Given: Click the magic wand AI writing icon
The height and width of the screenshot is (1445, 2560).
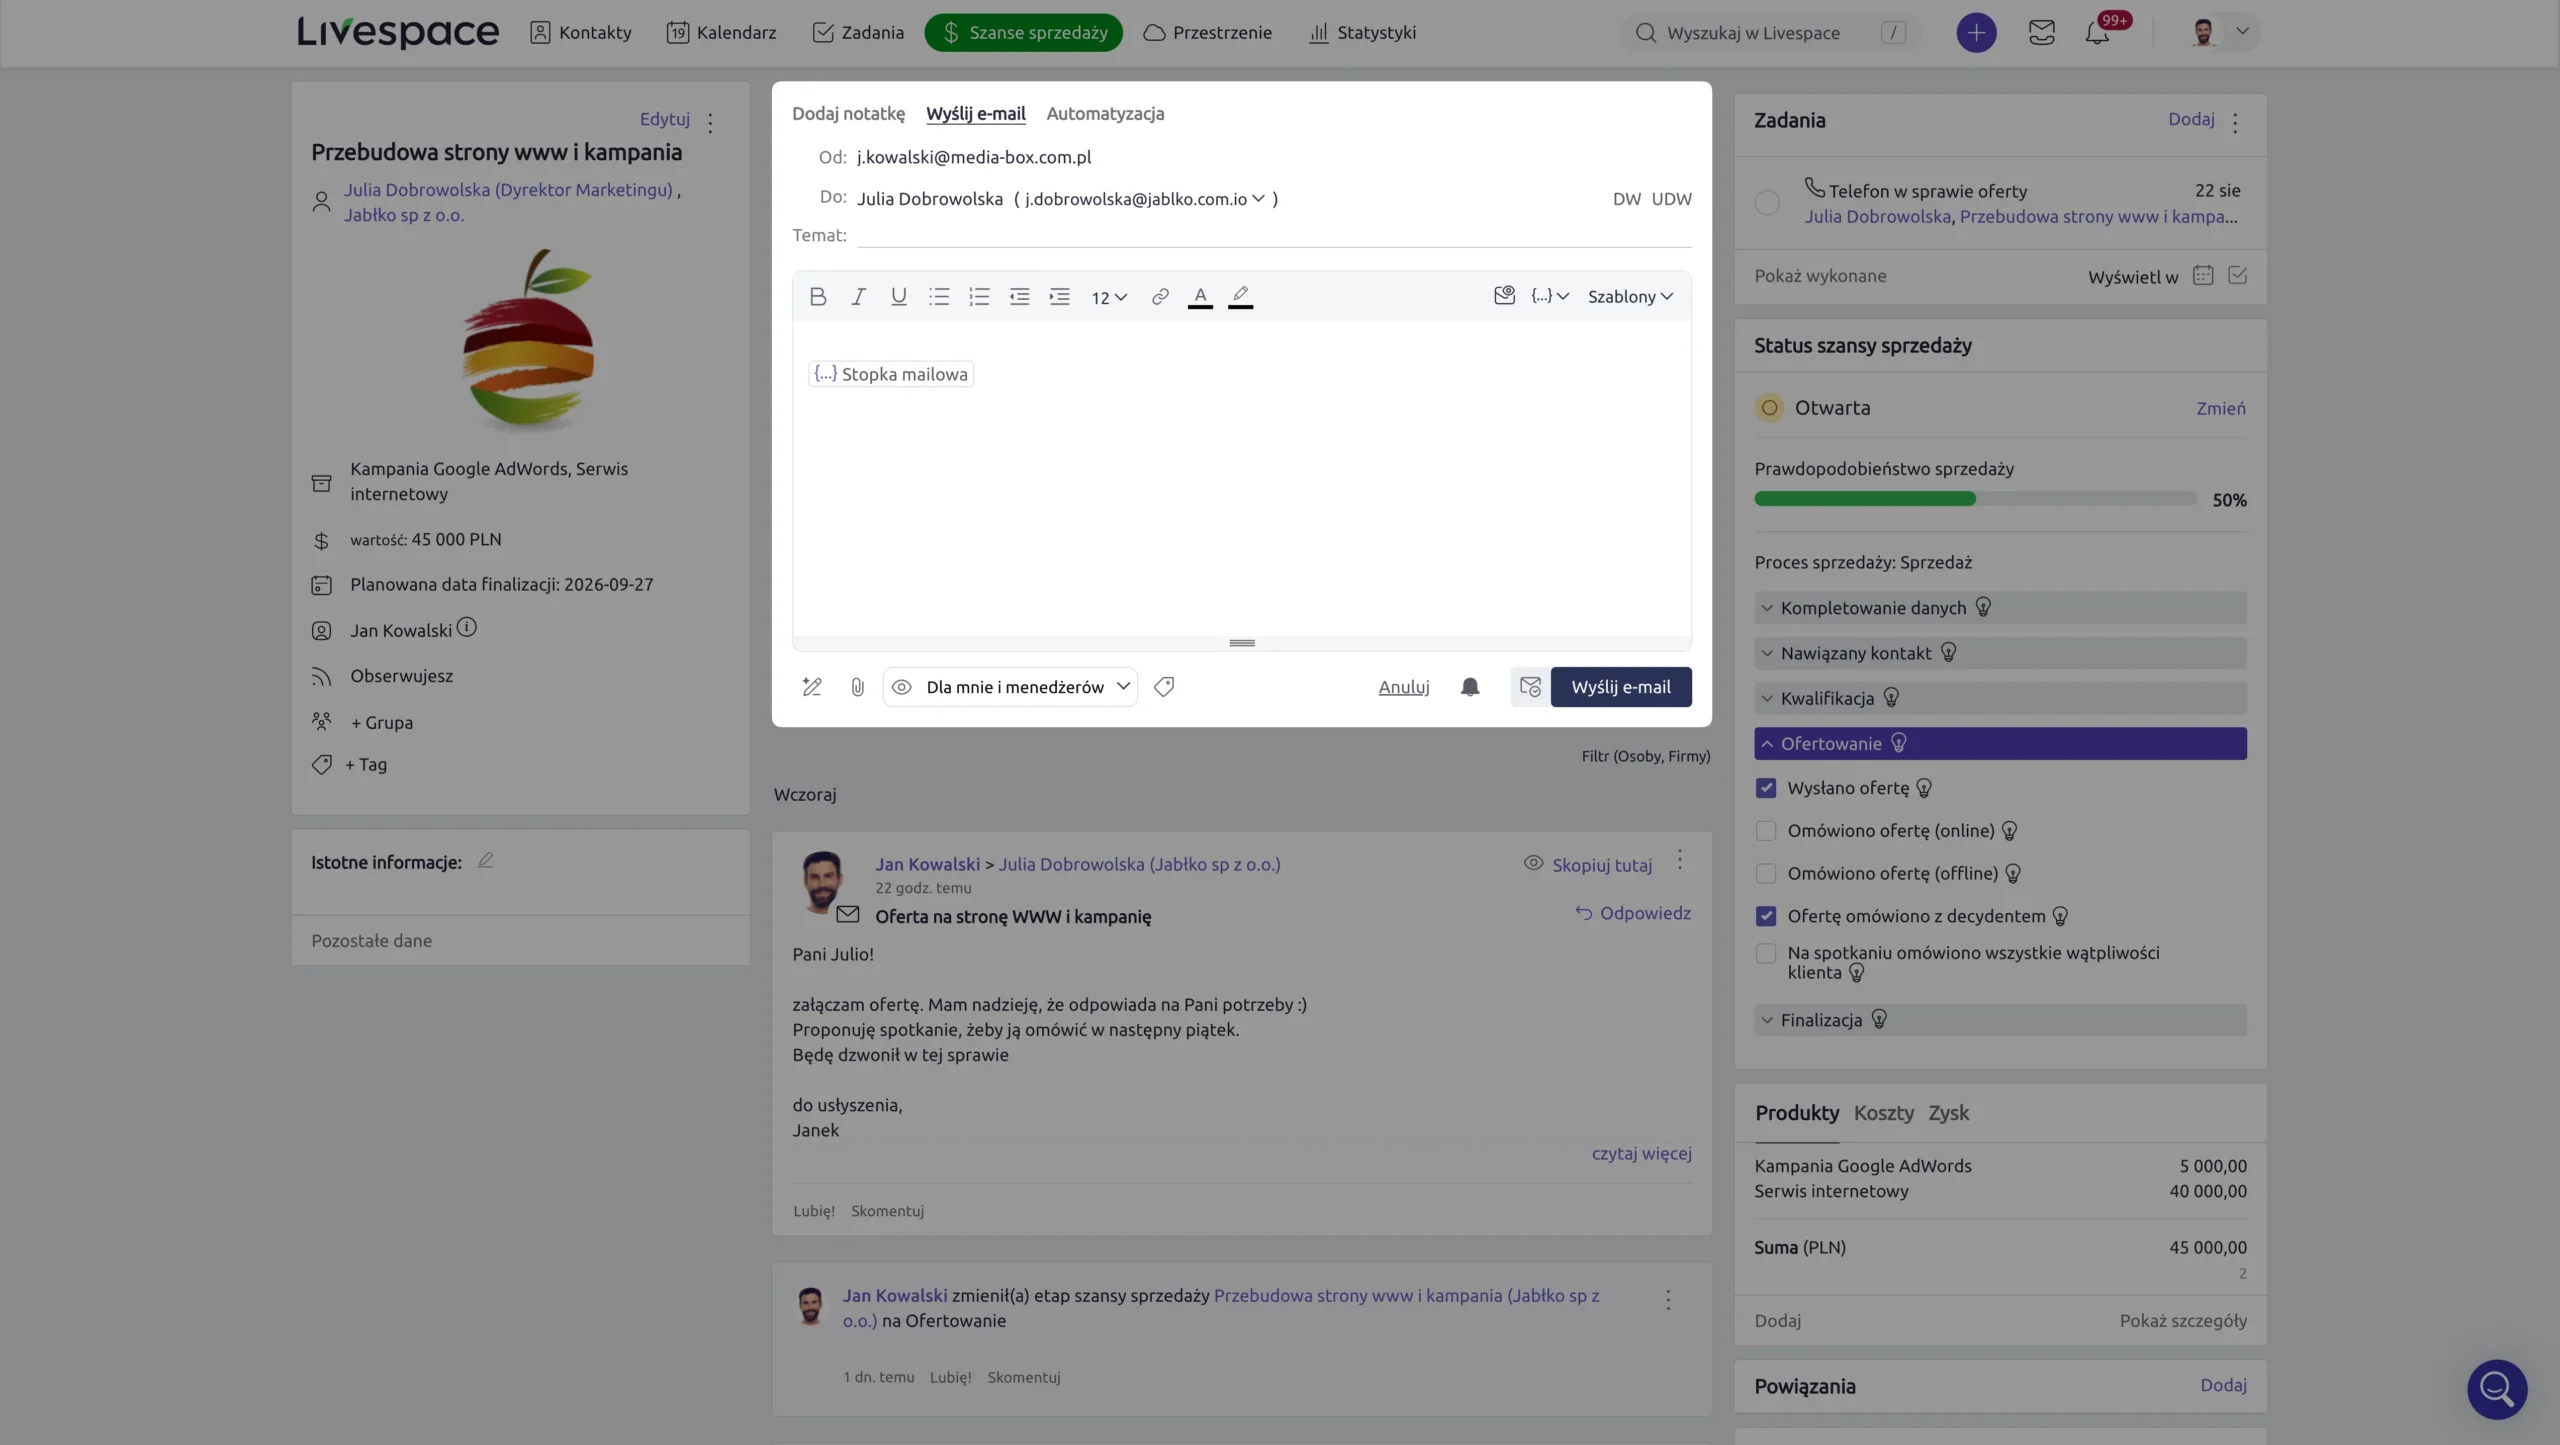Looking at the screenshot, I should coord(812,687).
